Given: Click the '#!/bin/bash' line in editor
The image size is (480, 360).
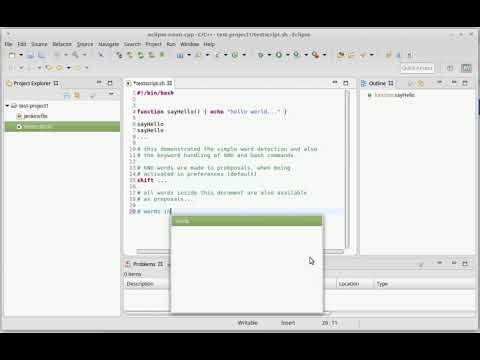Looking at the screenshot, I should point(155,93).
